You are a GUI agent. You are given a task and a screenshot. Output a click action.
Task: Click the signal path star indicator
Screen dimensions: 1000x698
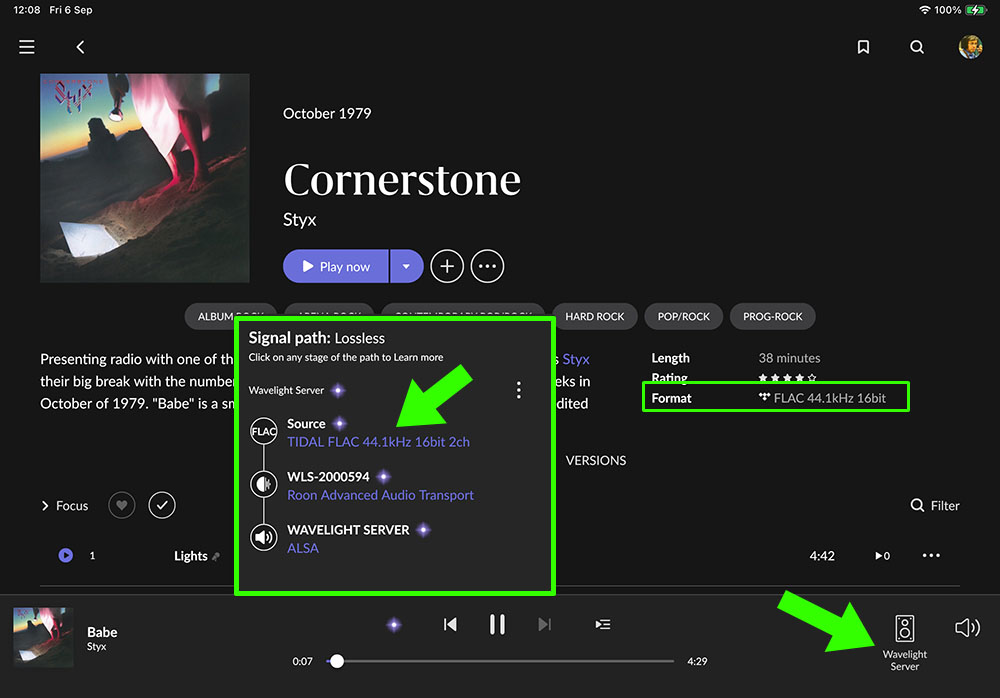click(x=394, y=624)
